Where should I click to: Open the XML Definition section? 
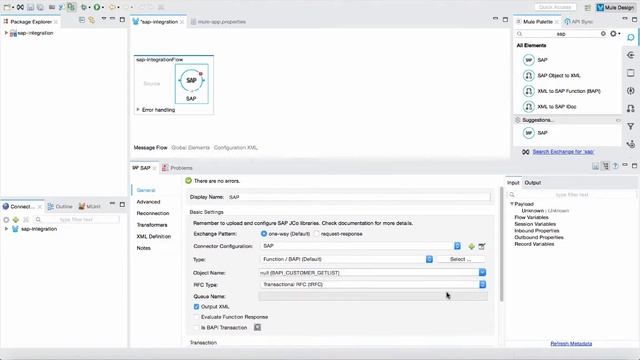pos(153,236)
